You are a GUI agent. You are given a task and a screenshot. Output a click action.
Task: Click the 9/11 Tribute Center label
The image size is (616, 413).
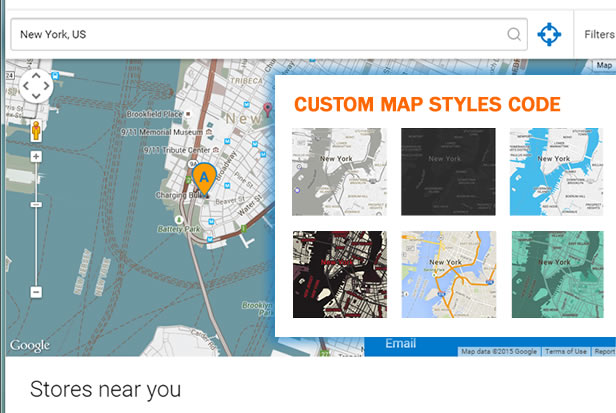pyautogui.click(x=177, y=150)
